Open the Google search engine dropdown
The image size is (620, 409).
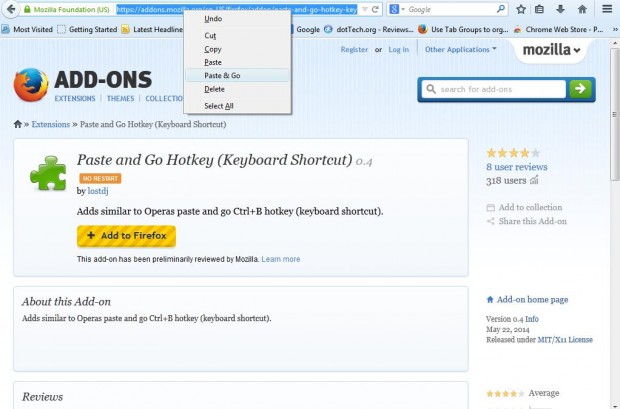point(397,9)
